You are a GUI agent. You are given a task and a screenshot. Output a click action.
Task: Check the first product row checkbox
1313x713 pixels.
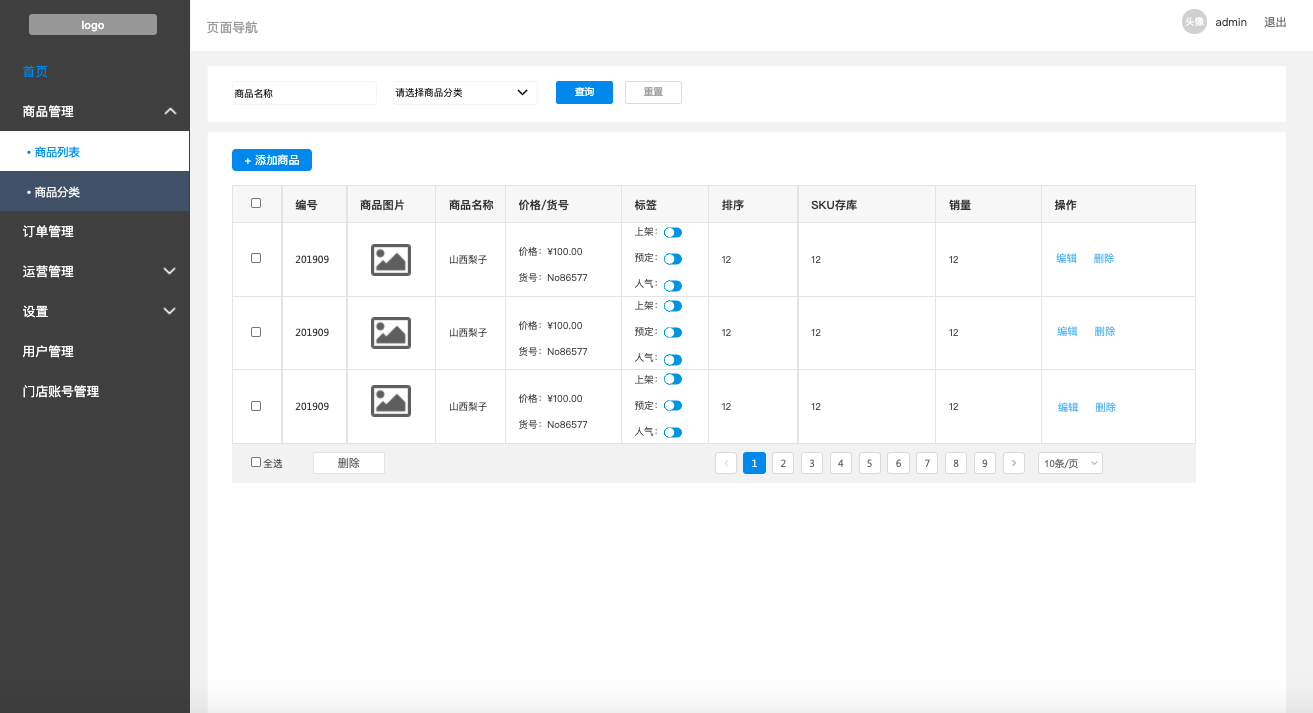point(256,258)
